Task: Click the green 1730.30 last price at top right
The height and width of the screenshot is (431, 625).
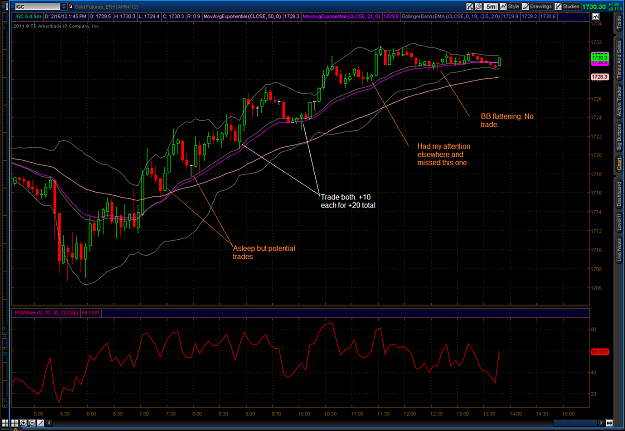Action: point(594,7)
